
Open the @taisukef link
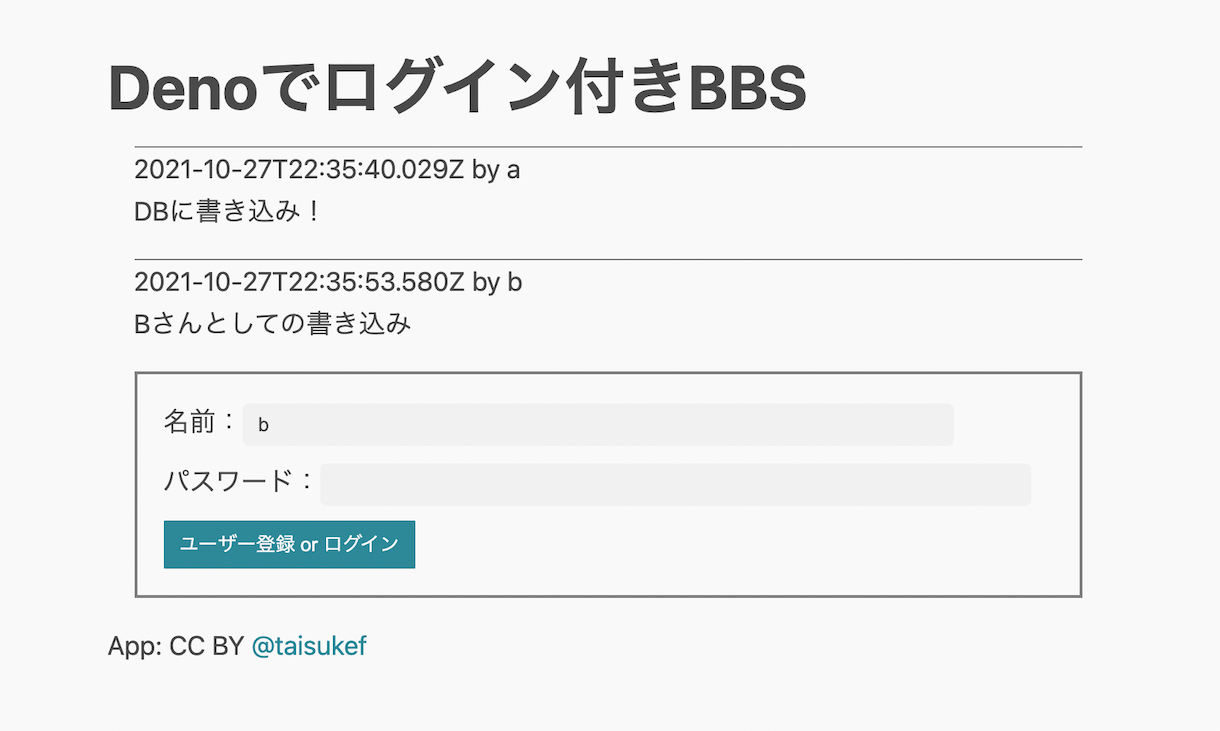309,646
